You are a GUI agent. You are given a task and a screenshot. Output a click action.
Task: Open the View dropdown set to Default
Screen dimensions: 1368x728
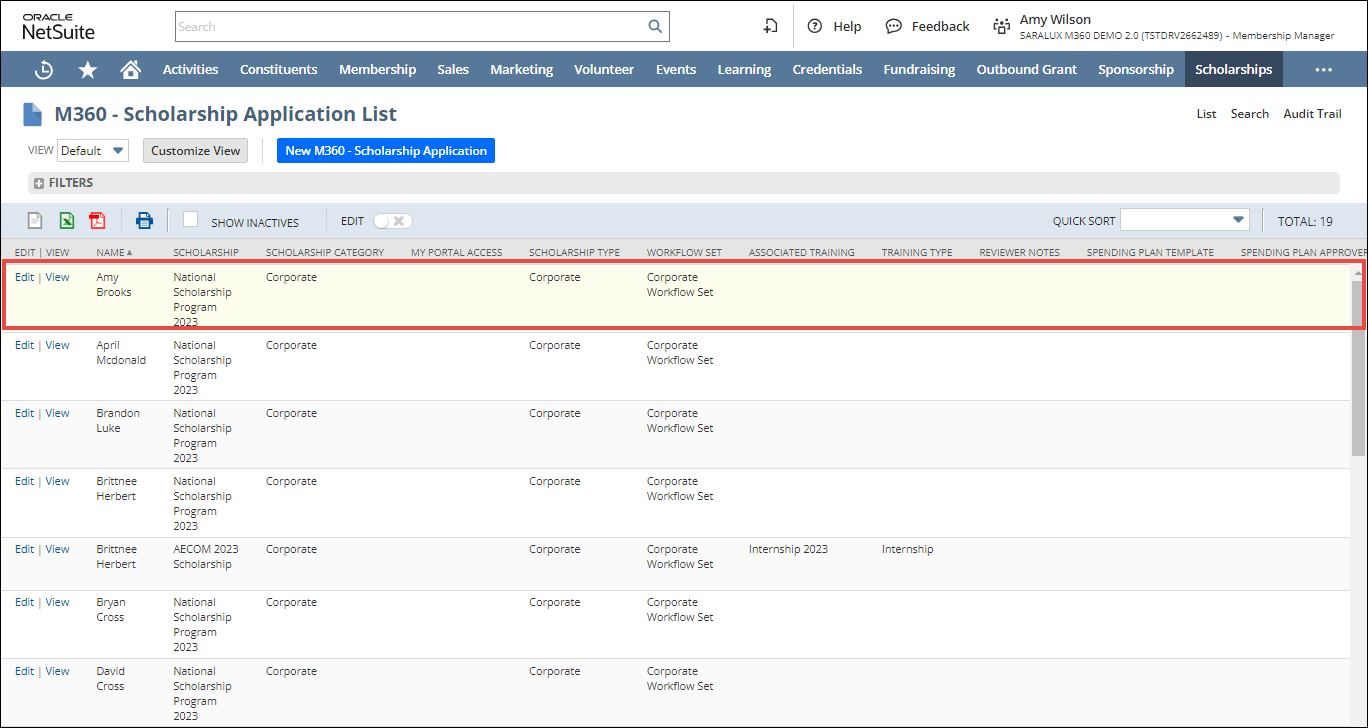pos(93,151)
